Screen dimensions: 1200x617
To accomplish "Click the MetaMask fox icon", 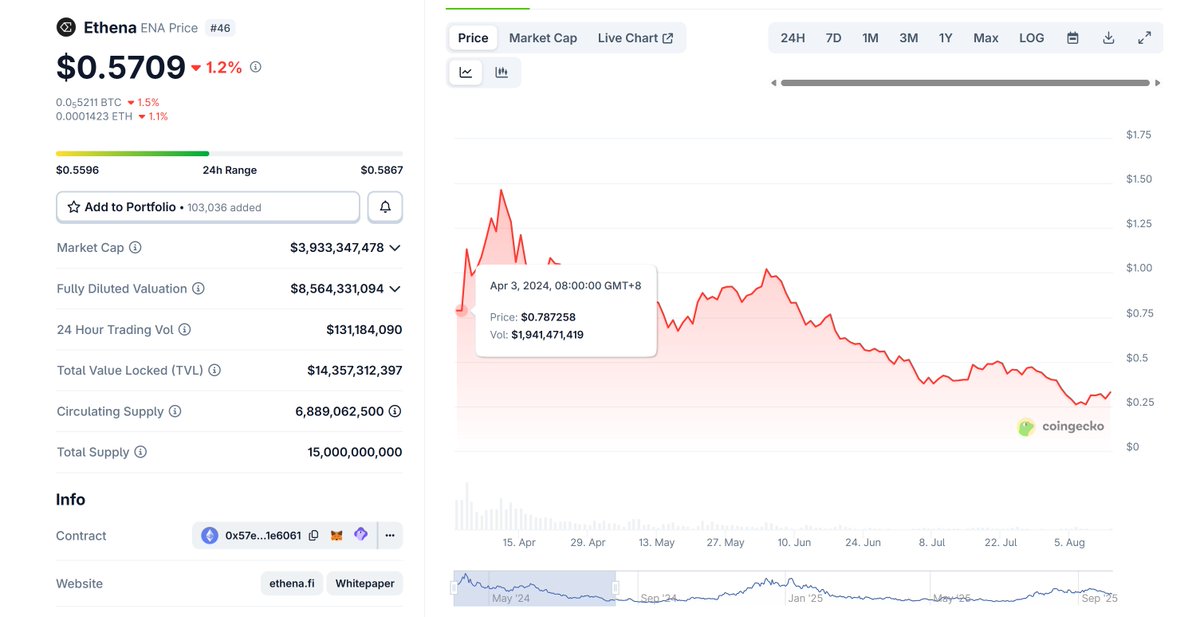I will point(338,536).
